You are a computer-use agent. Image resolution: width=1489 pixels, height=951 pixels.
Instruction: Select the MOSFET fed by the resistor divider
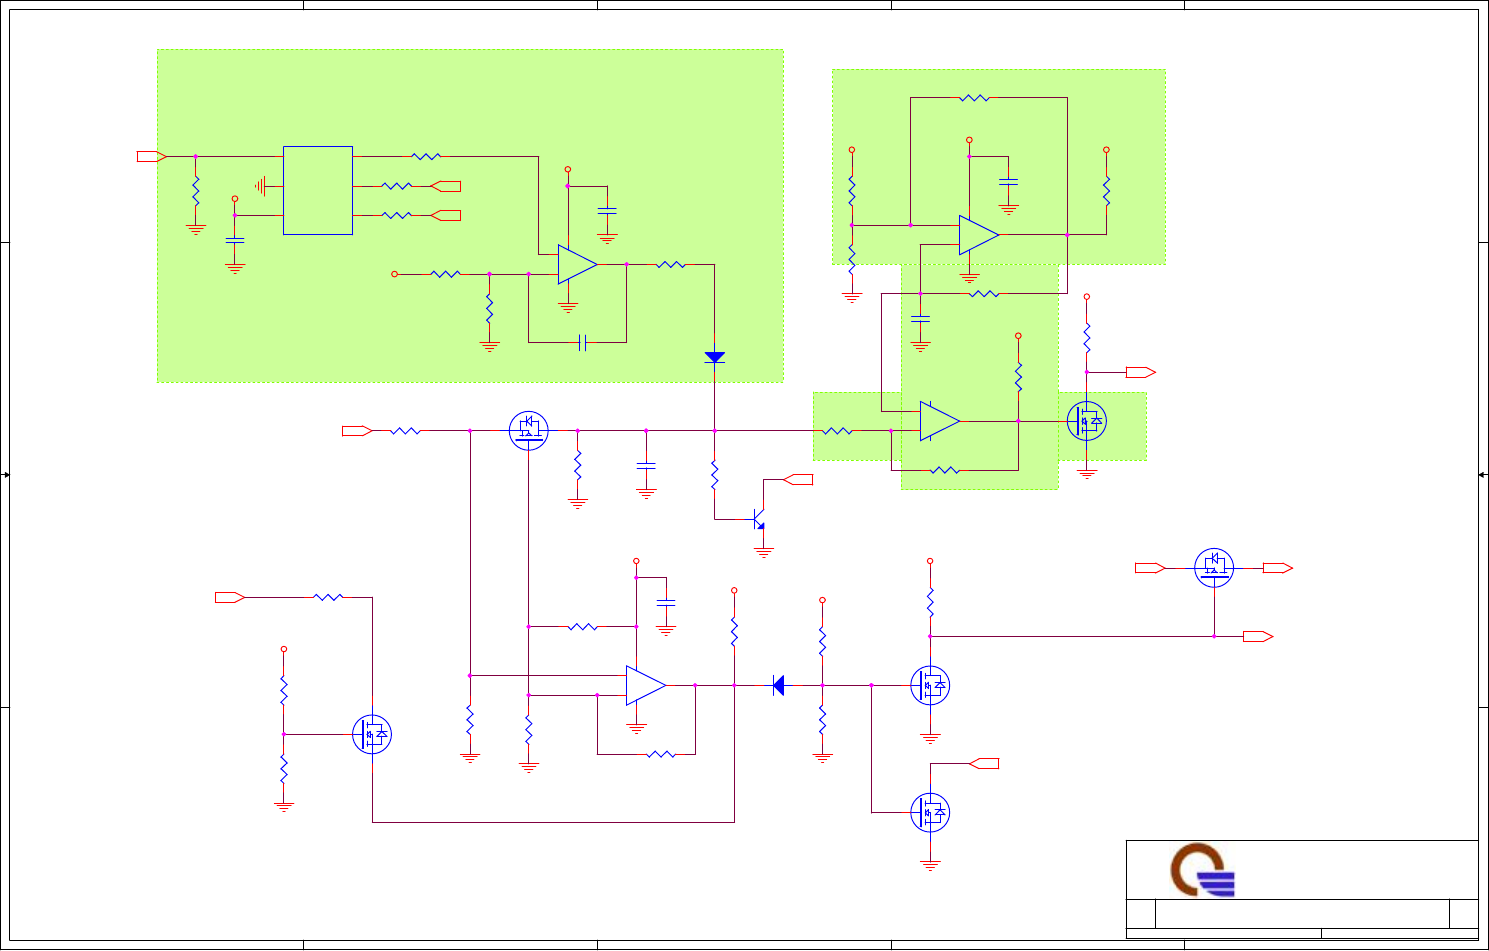[372, 734]
